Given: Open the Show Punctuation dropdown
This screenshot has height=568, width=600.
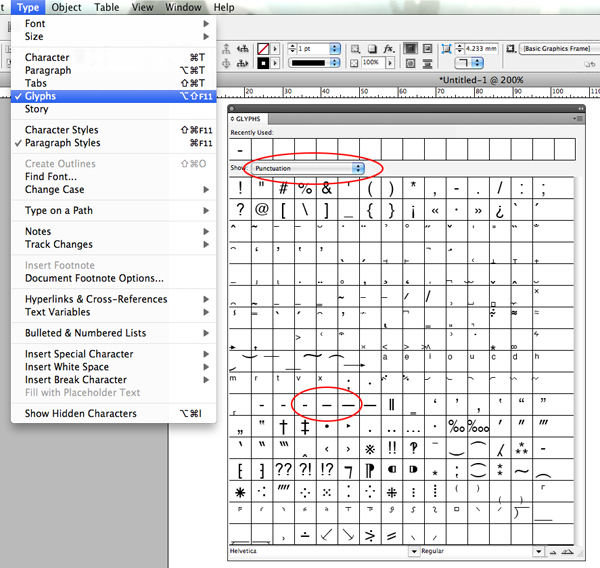Looking at the screenshot, I should tap(308, 168).
